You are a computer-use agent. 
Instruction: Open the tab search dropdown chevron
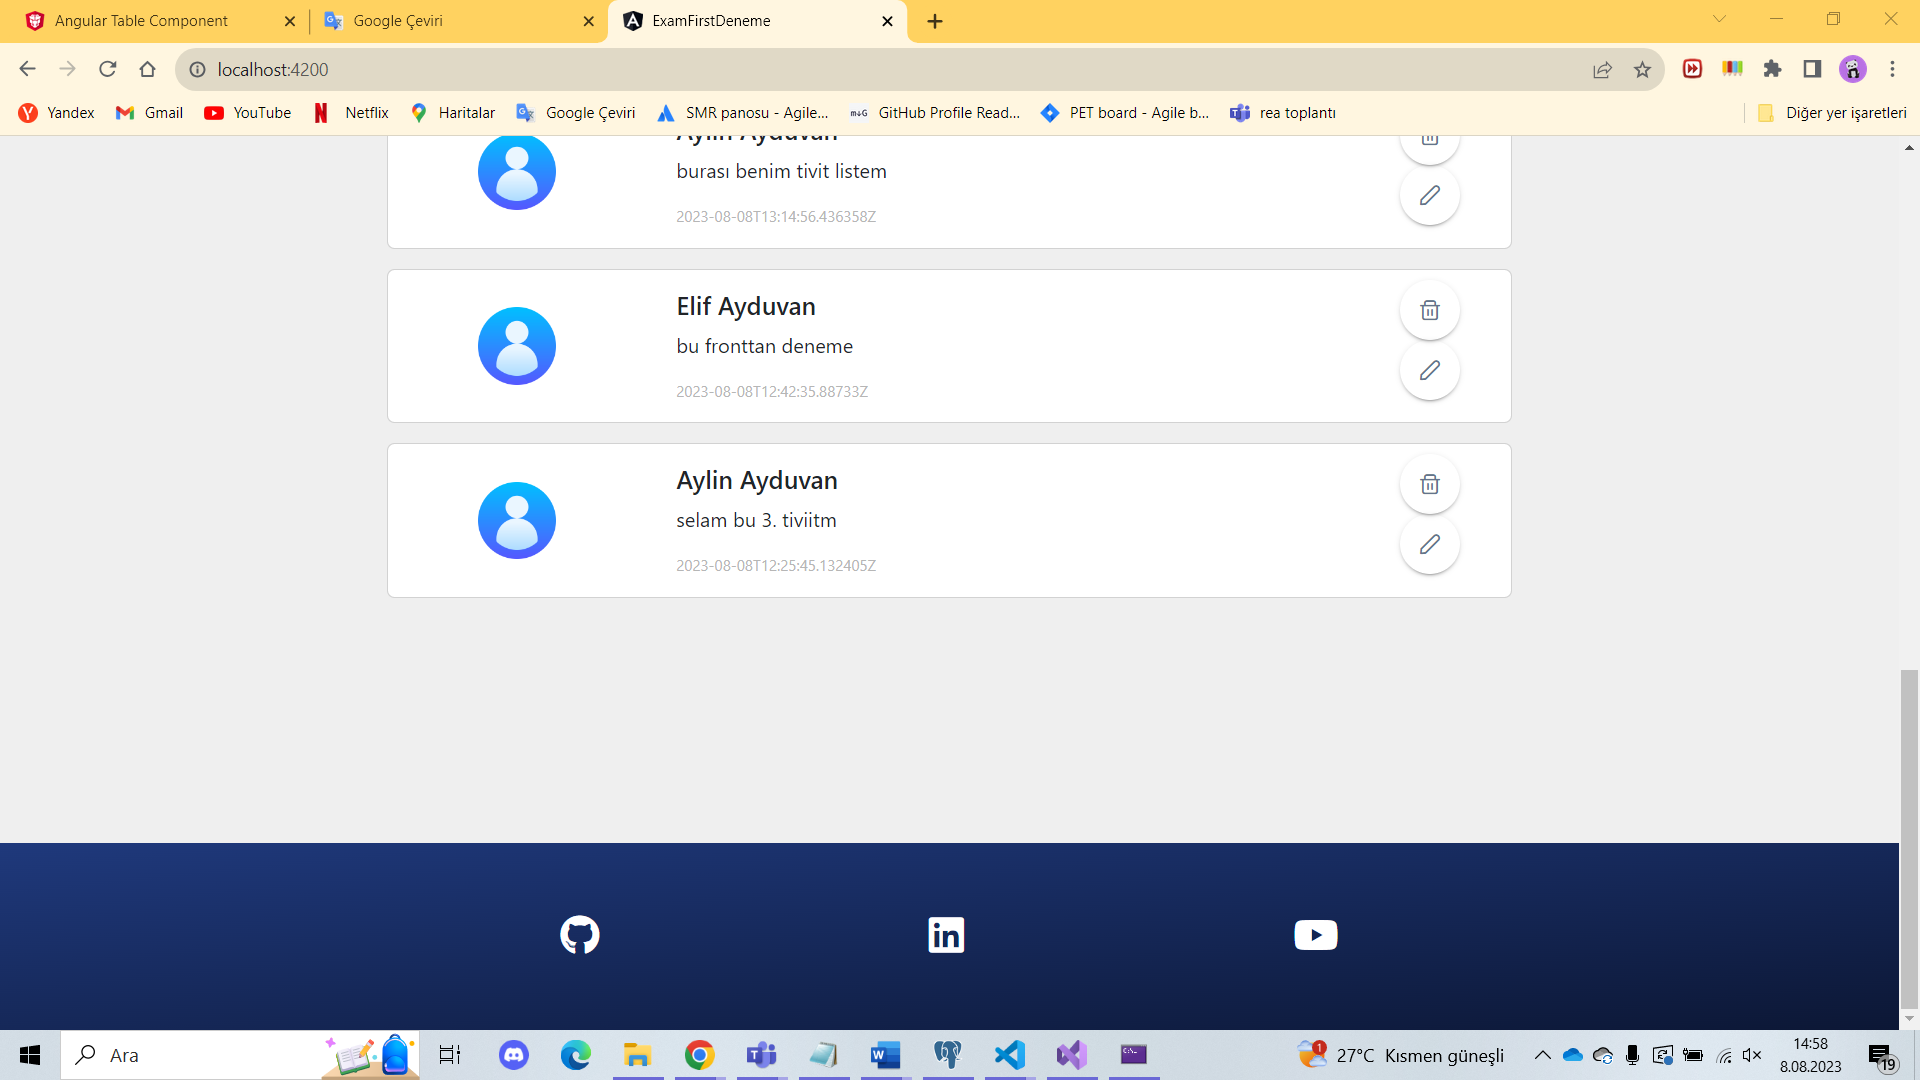(1718, 20)
